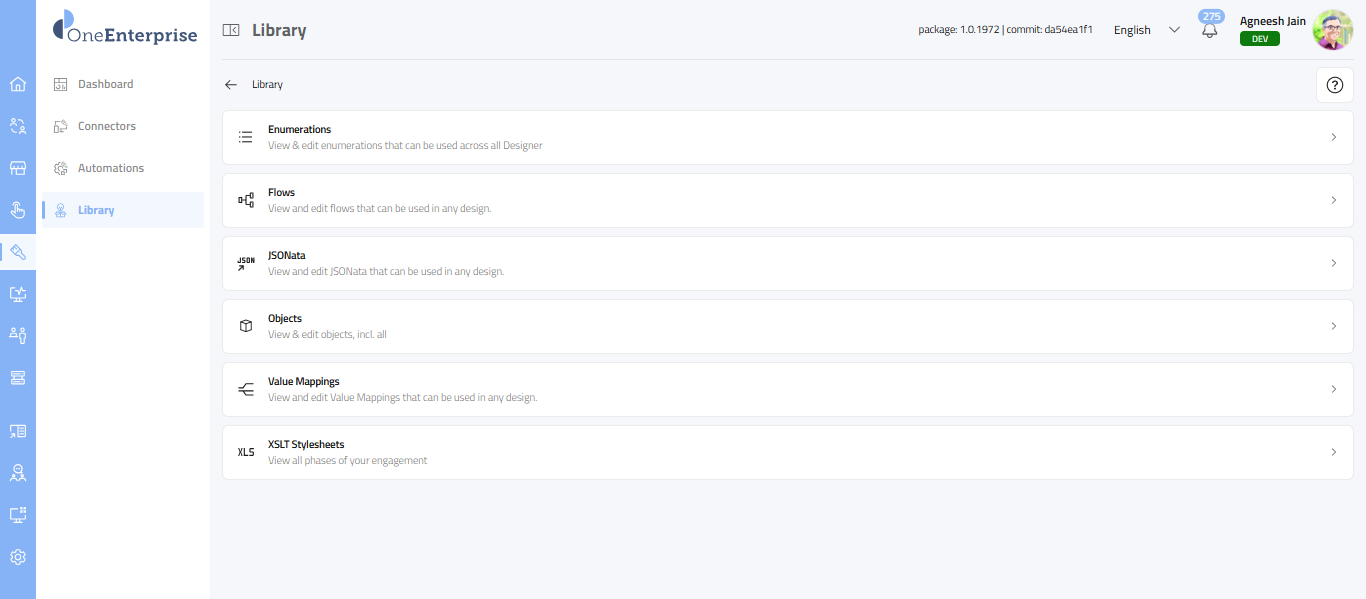This screenshot has height=599, width=1366.
Task: Open the storefront icon in left rail
Action: click(17, 168)
